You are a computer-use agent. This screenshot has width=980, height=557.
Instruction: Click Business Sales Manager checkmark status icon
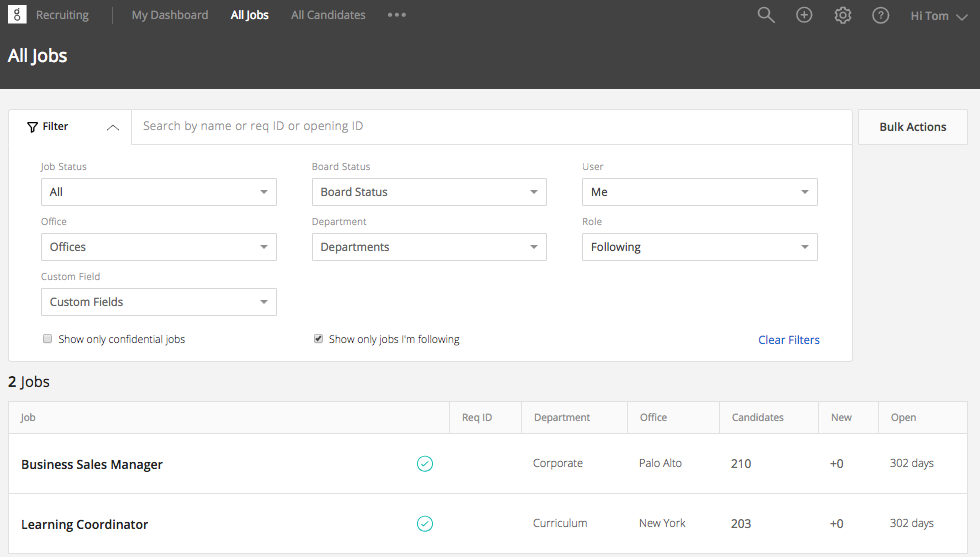coord(424,463)
